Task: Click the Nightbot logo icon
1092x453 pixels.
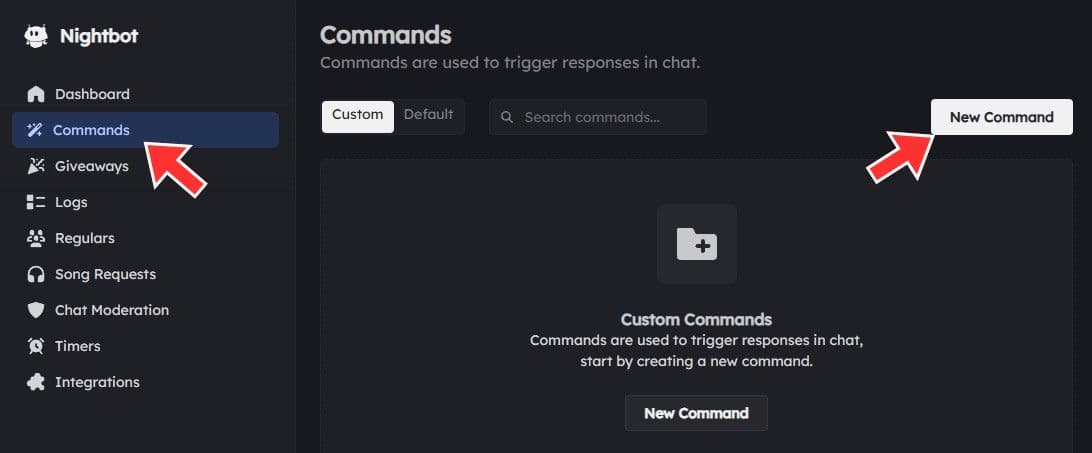Action: tap(36, 36)
